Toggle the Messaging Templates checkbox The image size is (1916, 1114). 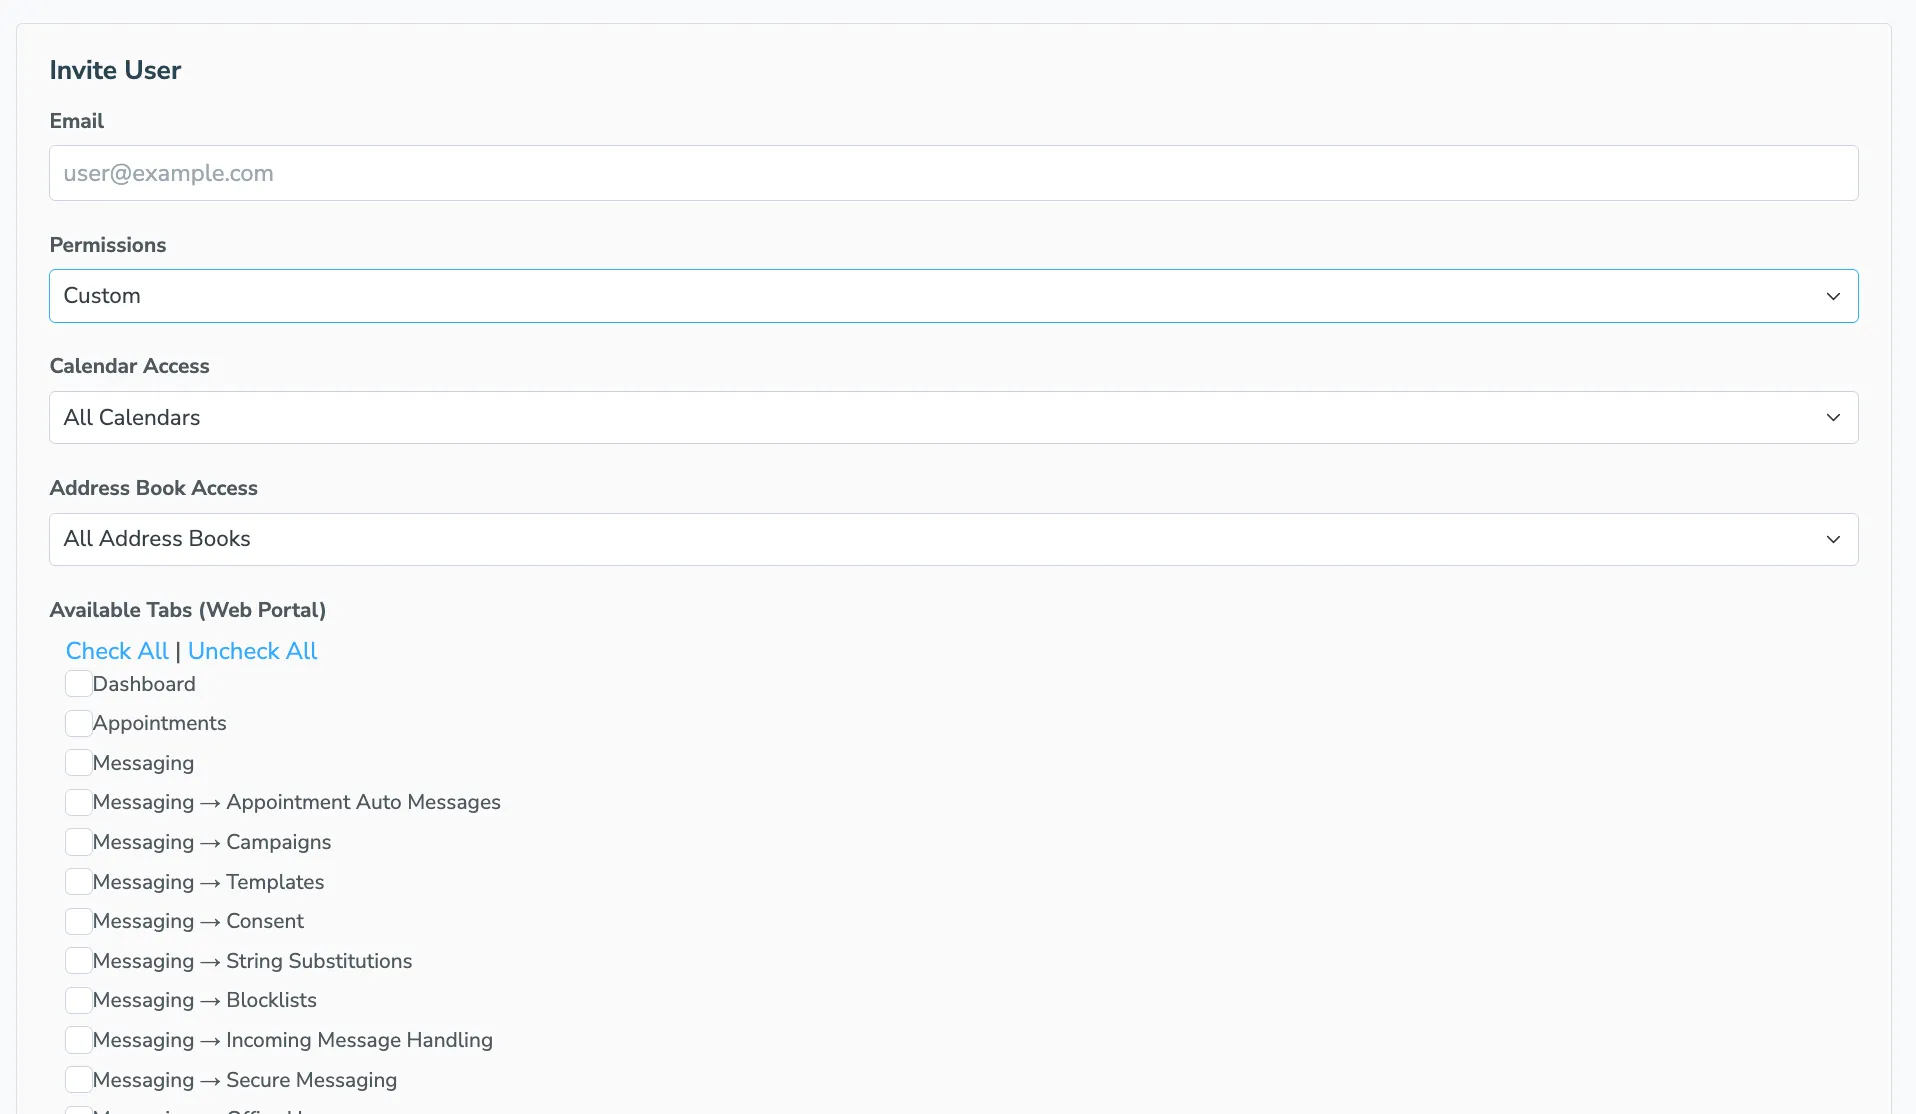pyautogui.click(x=78, y=882)
